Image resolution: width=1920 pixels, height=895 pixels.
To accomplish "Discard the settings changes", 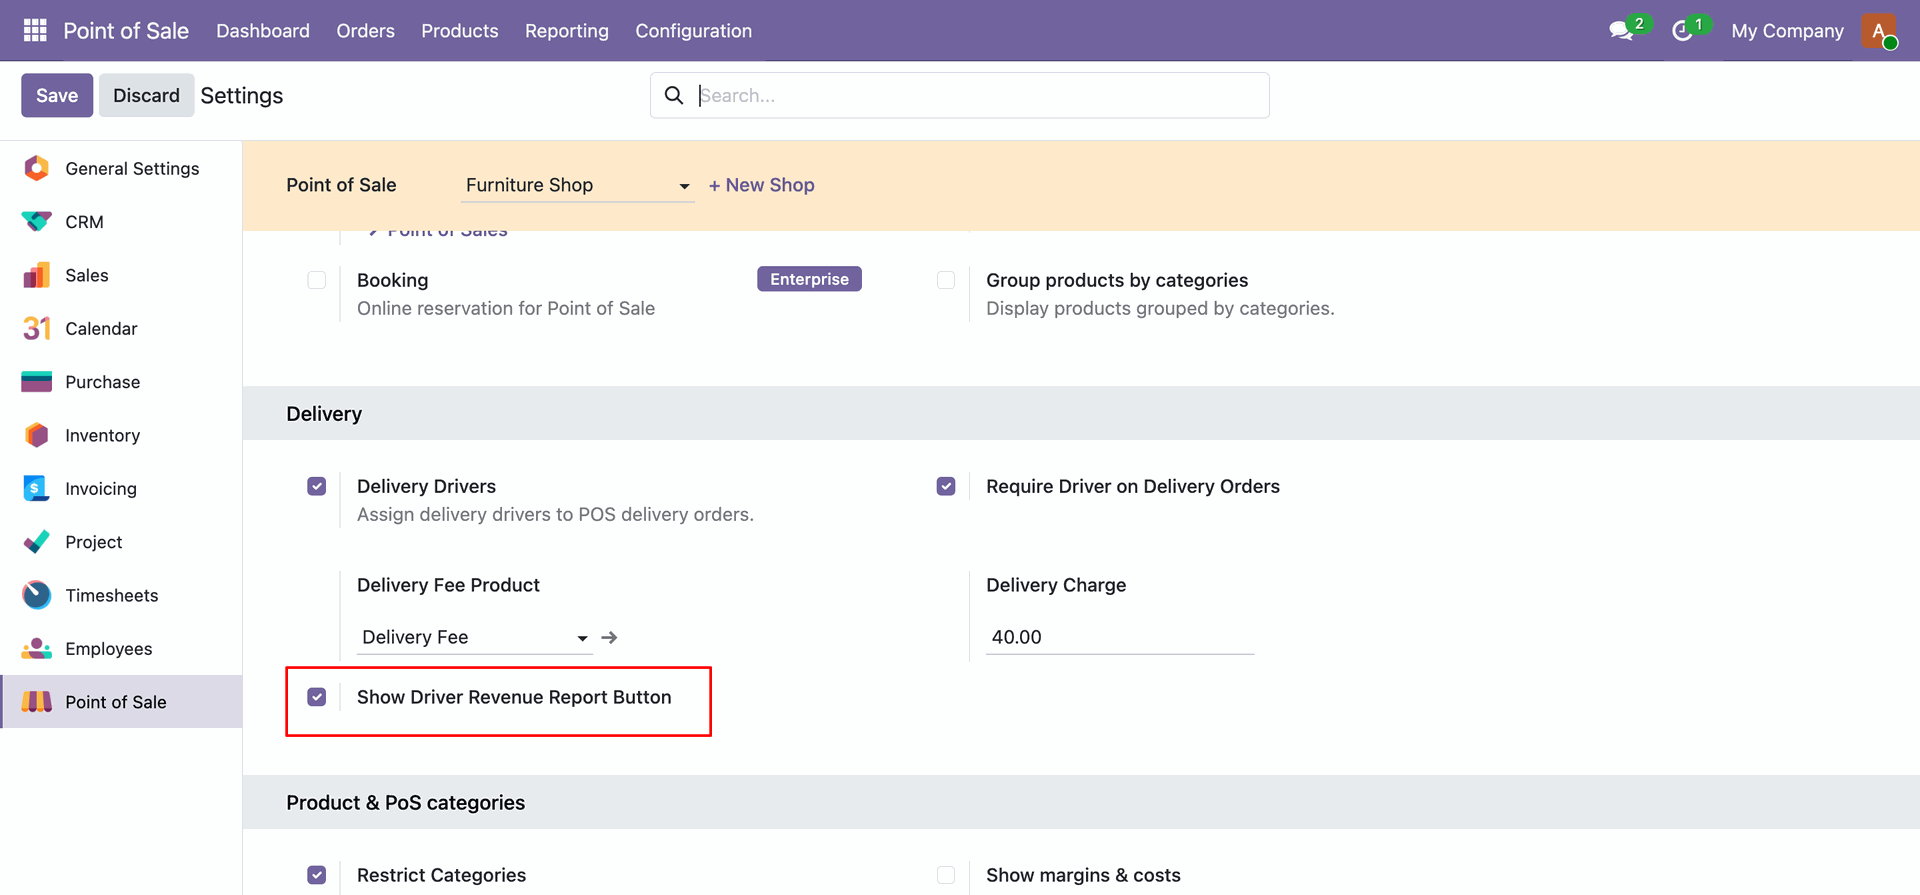I will click(146, 95).
